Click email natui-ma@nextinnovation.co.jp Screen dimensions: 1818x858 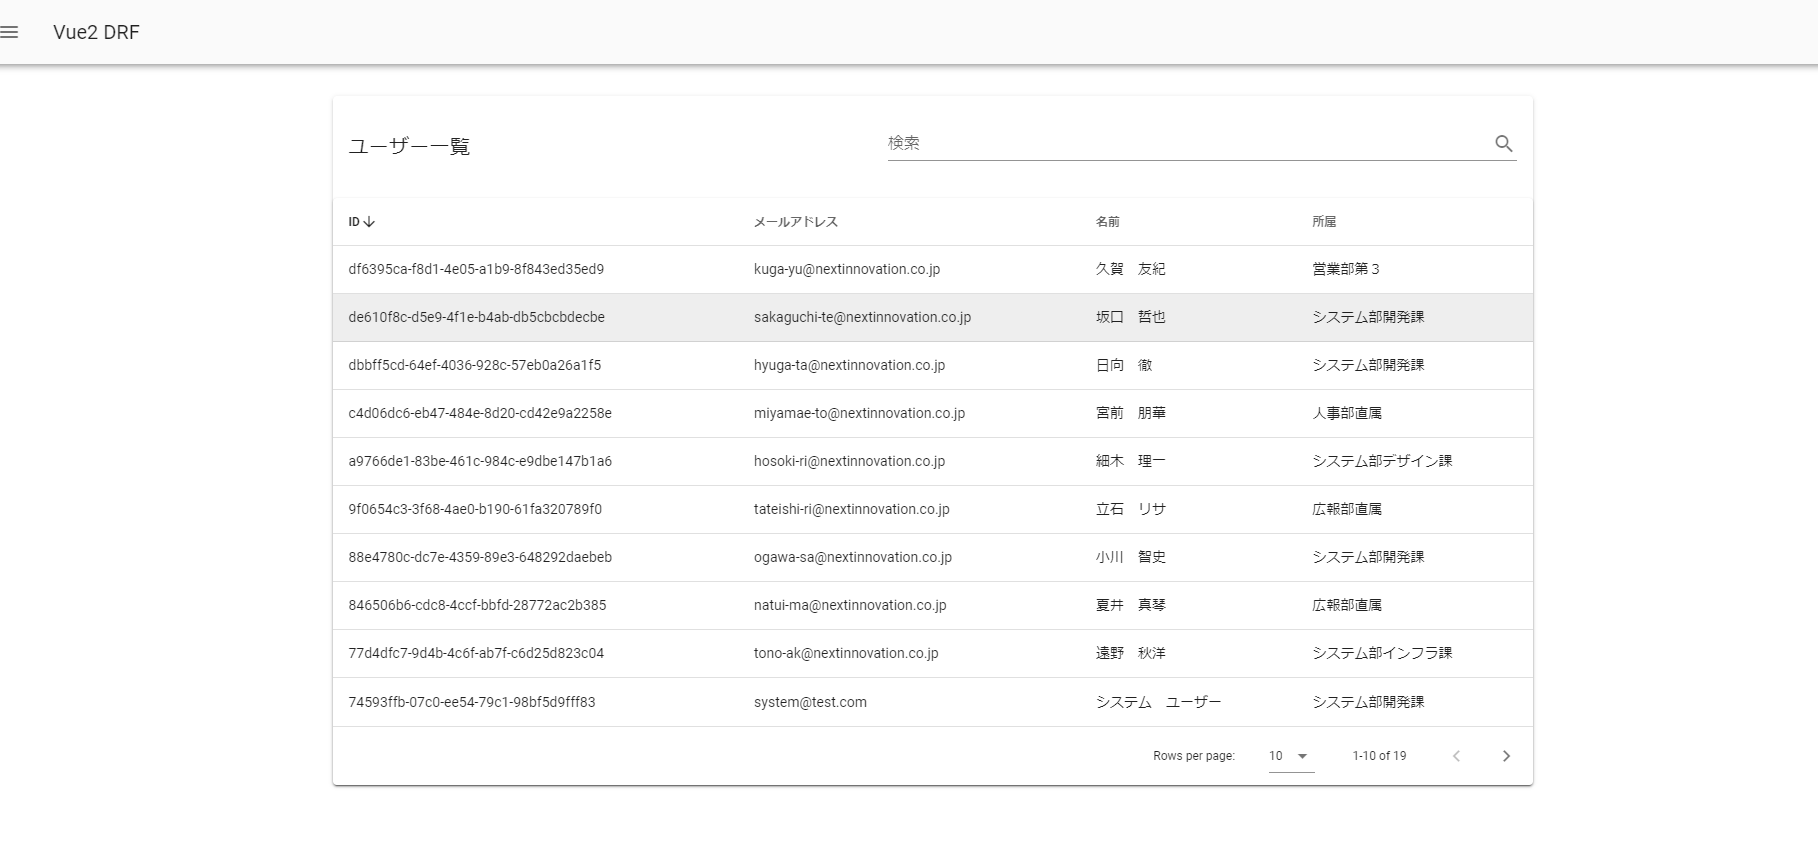click(850, 606)
